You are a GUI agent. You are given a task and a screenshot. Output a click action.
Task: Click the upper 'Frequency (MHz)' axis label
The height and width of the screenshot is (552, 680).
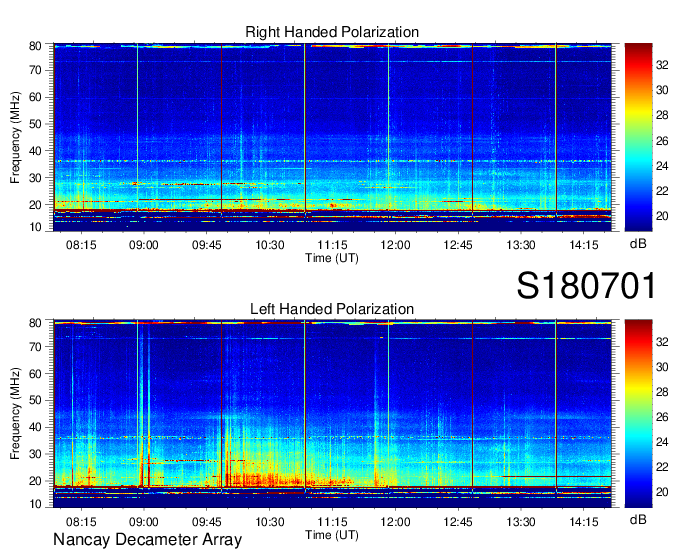(15, 137)
